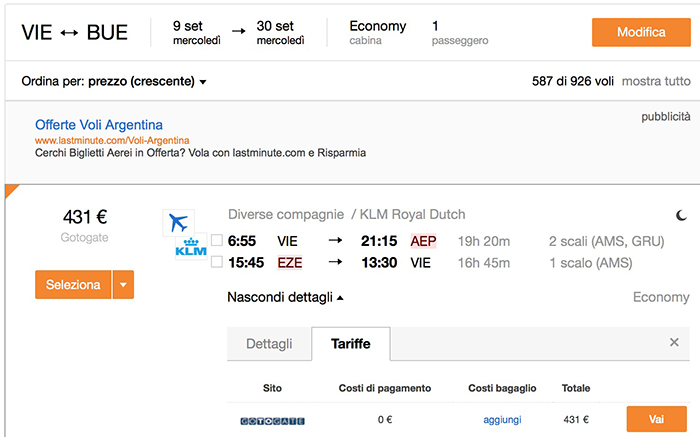Collapse Nascondi dettagli section
The image size is (700, 437).
click(285, 297)
